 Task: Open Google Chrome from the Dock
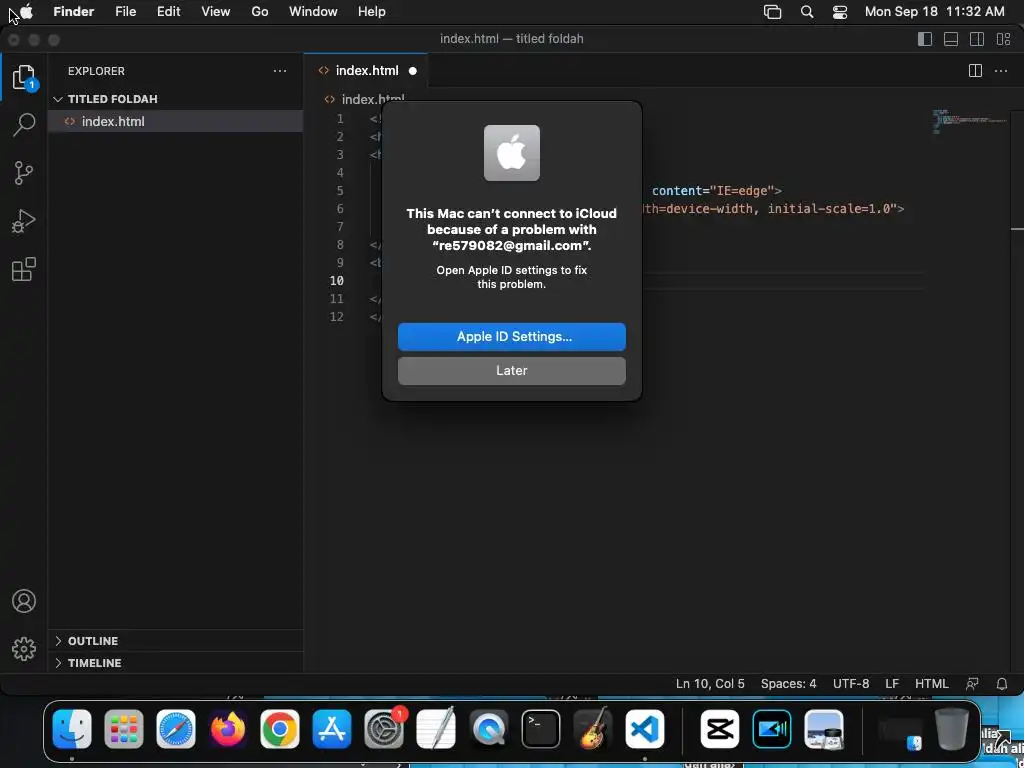(x=280, y=729)
